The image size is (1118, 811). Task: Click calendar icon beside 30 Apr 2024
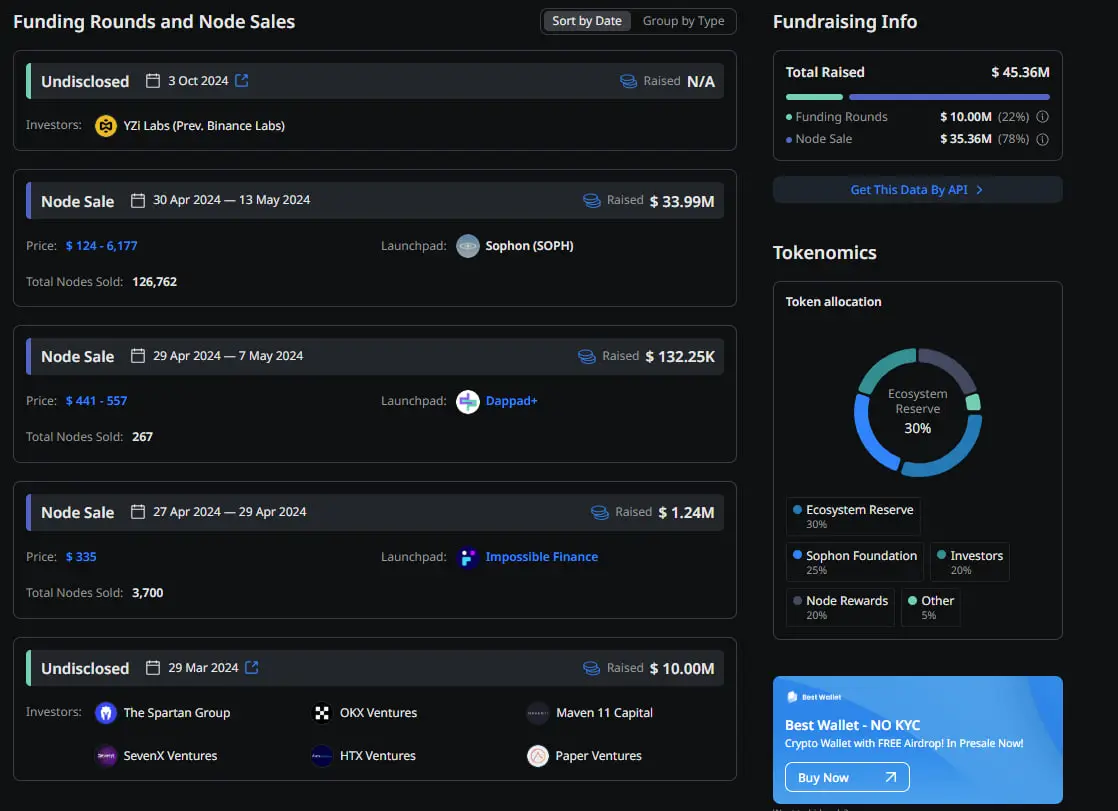tap(138, 200)
